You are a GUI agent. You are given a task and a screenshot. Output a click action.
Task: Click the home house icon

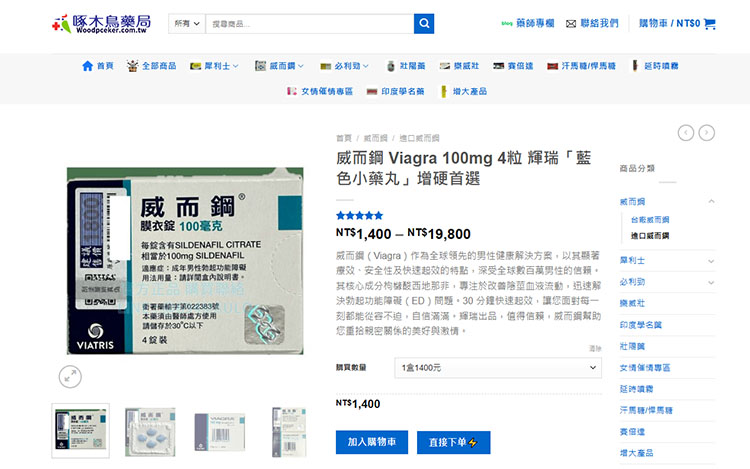(x=88, y=66)
